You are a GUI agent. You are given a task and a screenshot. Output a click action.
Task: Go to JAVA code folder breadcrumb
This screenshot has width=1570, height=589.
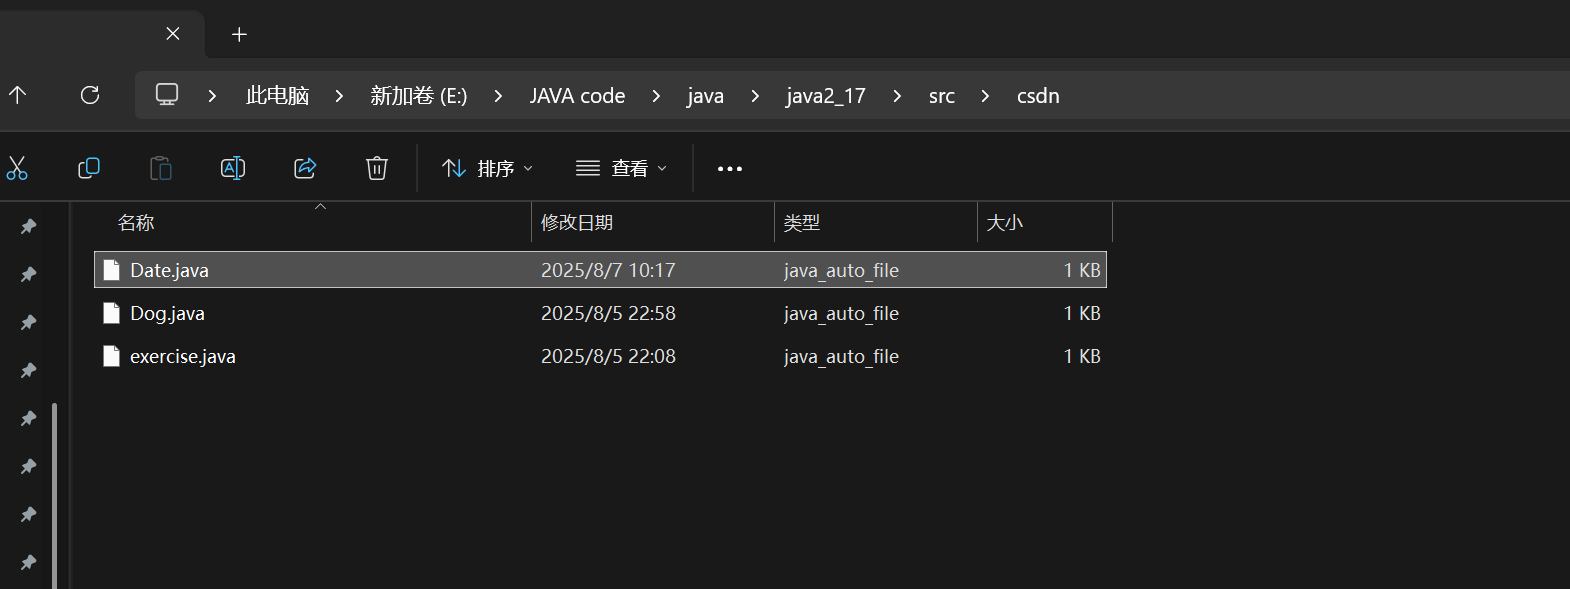[577, 96]
